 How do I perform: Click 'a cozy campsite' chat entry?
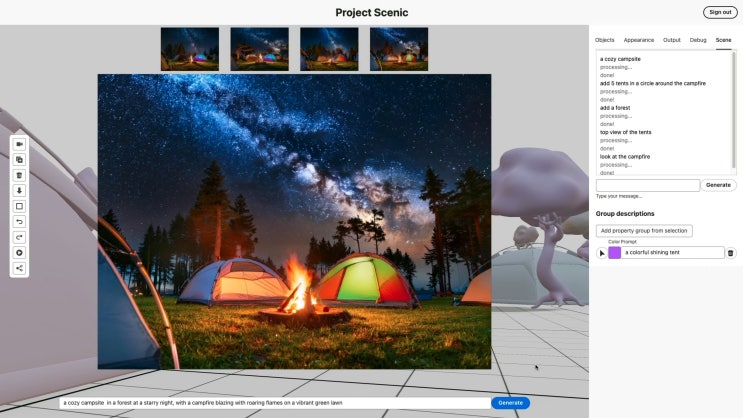pos(620,59)
